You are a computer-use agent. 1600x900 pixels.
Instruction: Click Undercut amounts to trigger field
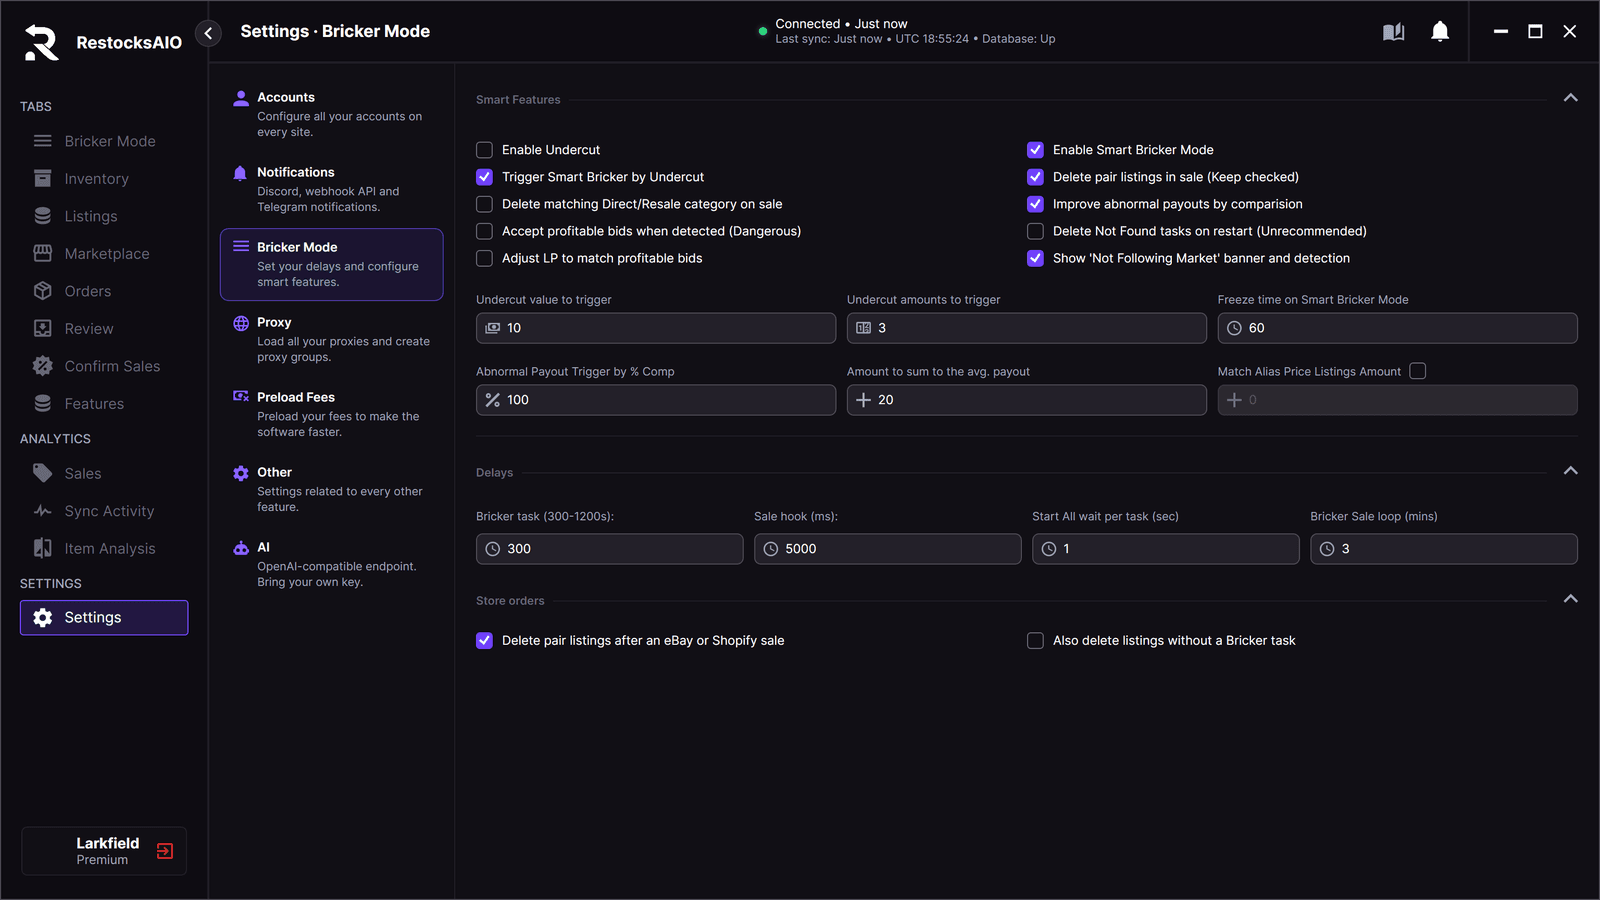(1027, 328)
